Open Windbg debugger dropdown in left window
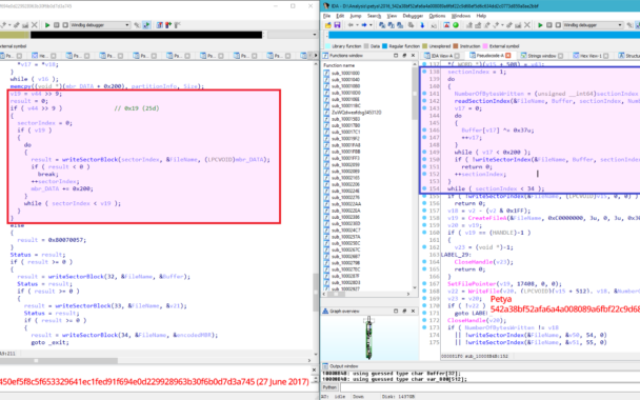 [x=100, y=25]
